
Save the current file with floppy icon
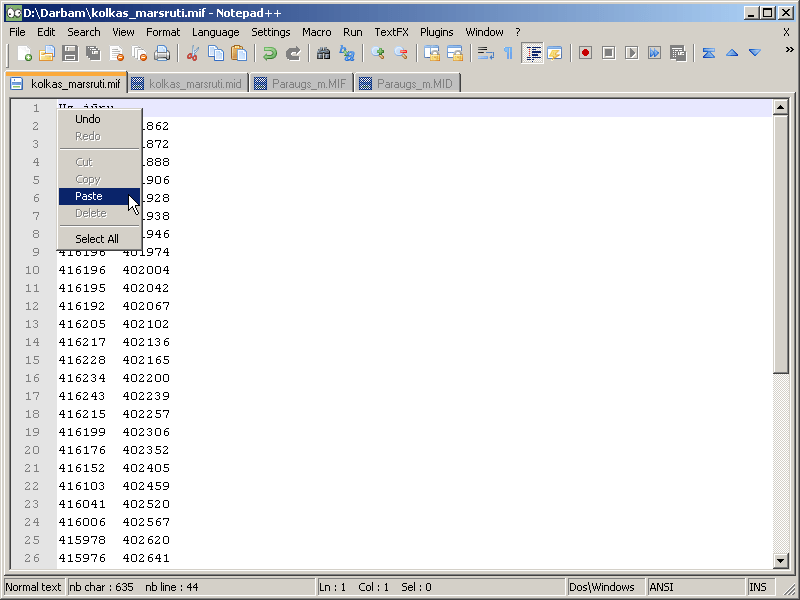click(x=70, y=53)
